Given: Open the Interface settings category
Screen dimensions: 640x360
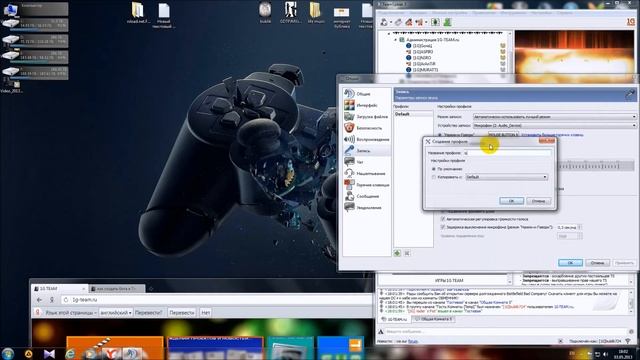Looking at the screenshot, I should pos(366,105).
